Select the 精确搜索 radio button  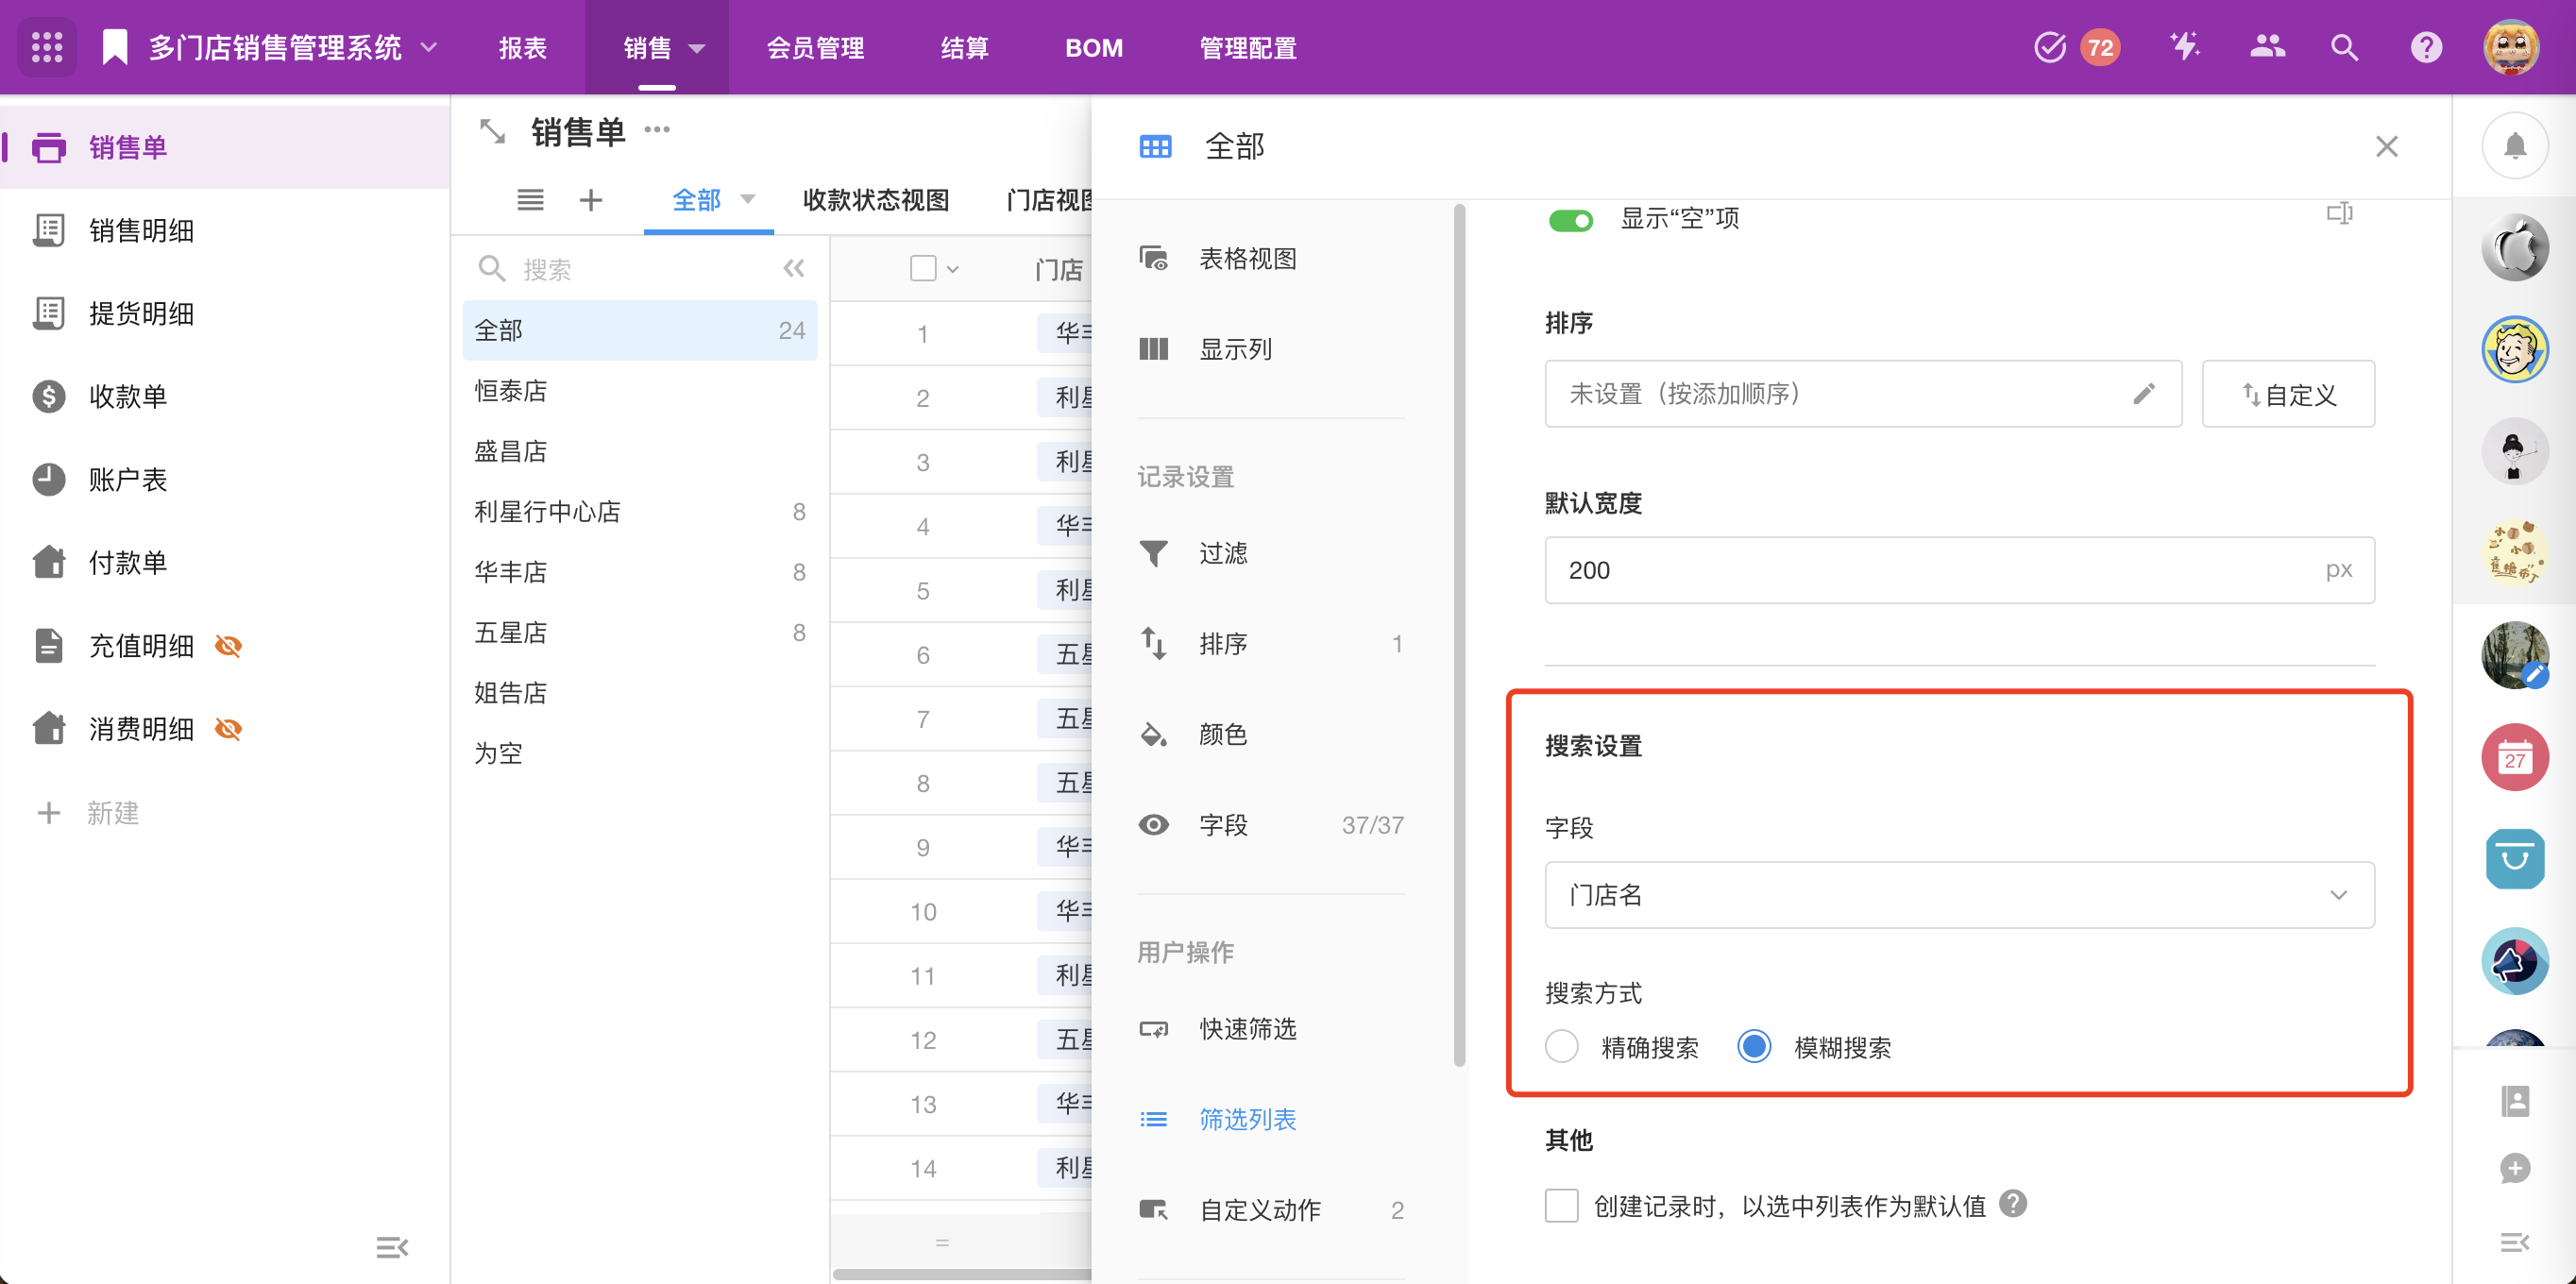(1561, 1046)
